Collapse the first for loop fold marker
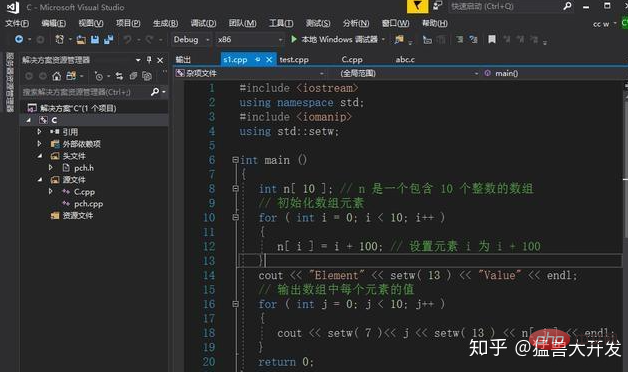 tap(236, 217)
